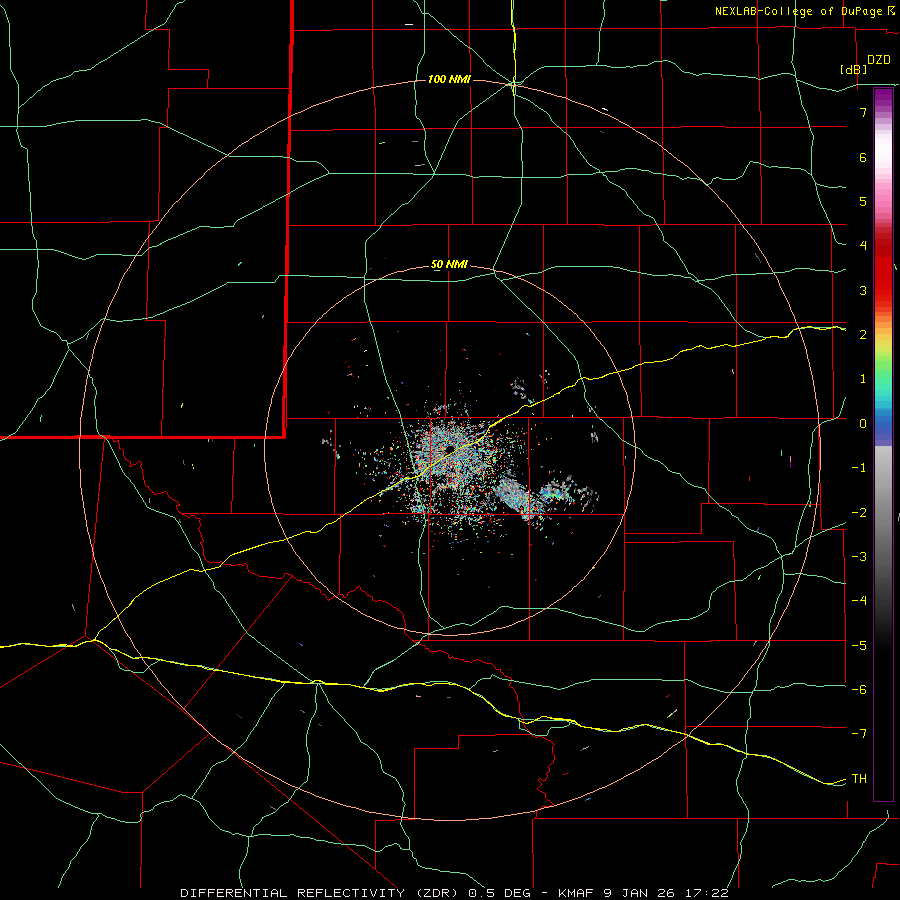Screen dimensions: 900x900
Task: Click the 2 value on the color scale
Action: coord(863,335)
